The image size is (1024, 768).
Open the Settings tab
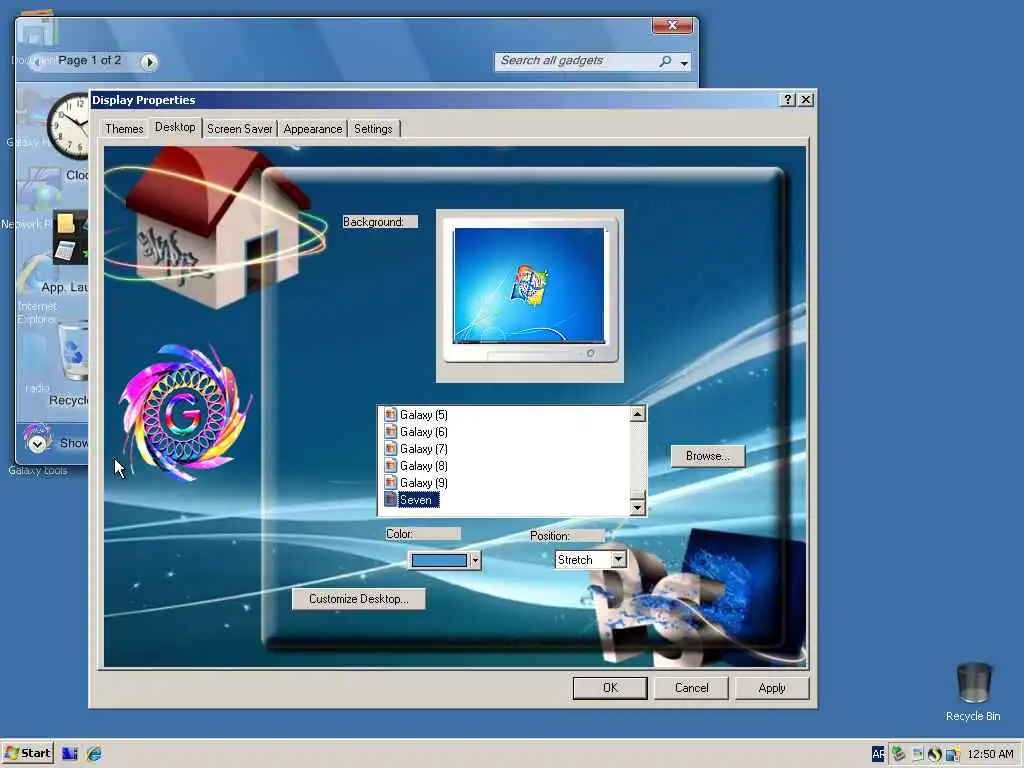373,129
